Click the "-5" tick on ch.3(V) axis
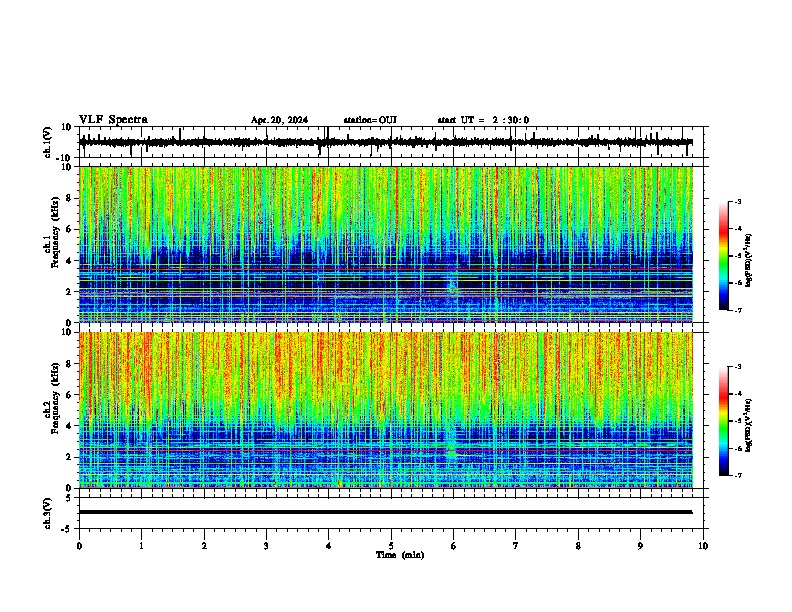This screenshot has height=612, width=792. 67,529
